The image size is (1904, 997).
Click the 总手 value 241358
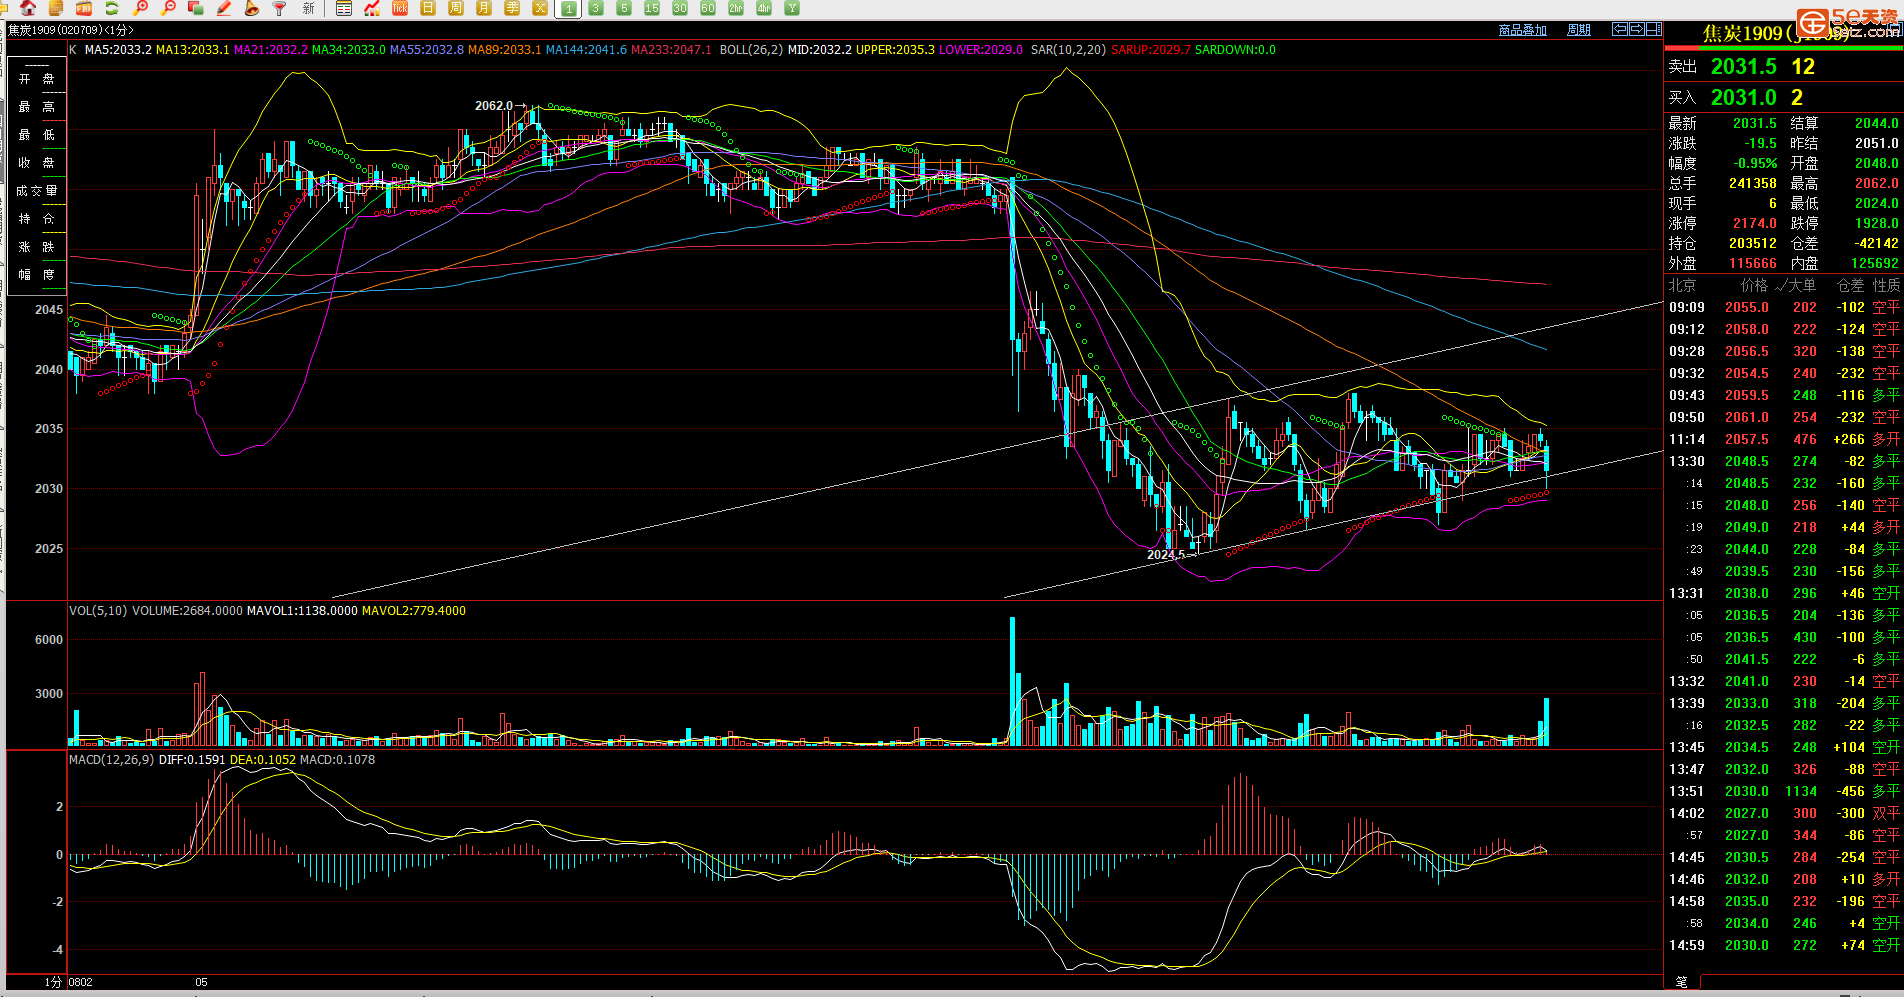click(1753, 184)
